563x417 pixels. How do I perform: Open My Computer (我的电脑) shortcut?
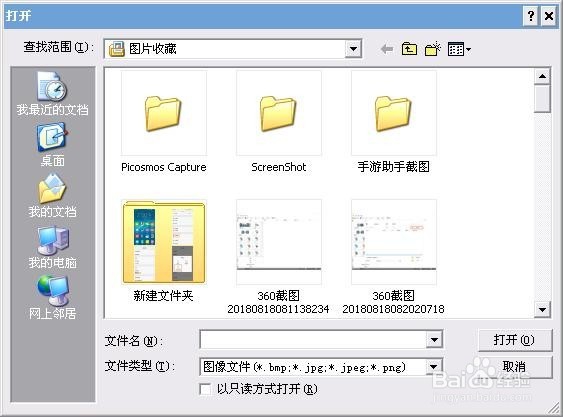pos(52,247)
